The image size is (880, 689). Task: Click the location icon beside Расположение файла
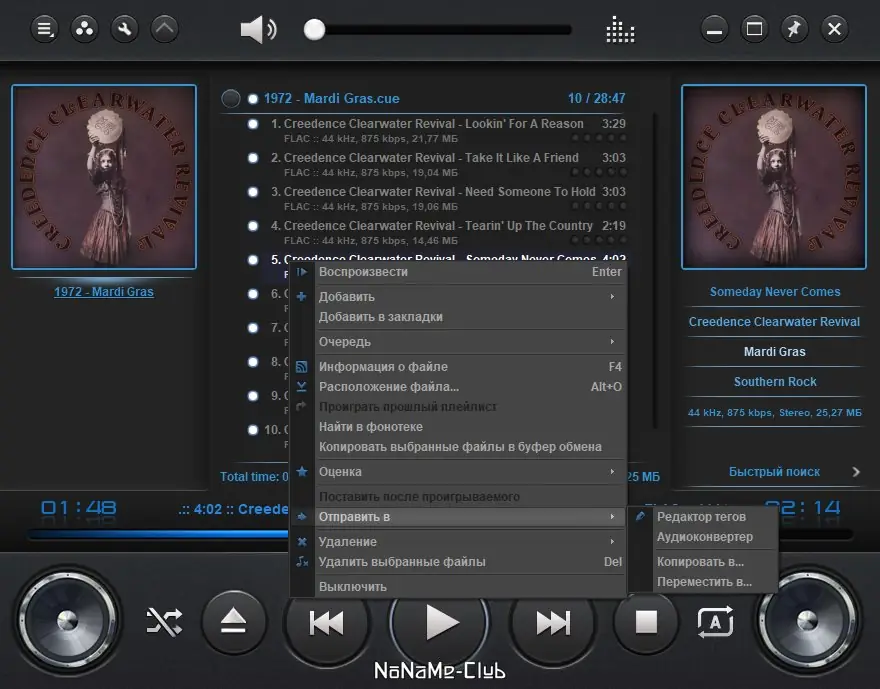coord(302,387)
